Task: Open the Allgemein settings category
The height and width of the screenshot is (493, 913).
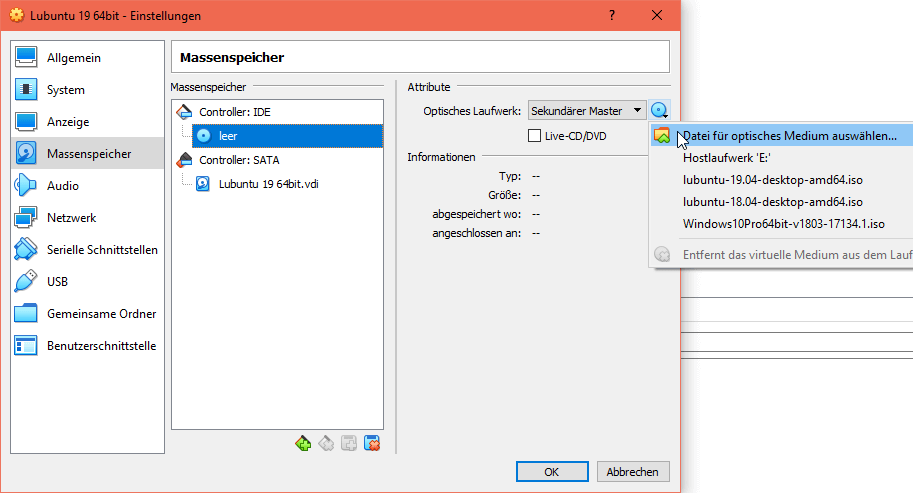Action: [x=87, y=58]
